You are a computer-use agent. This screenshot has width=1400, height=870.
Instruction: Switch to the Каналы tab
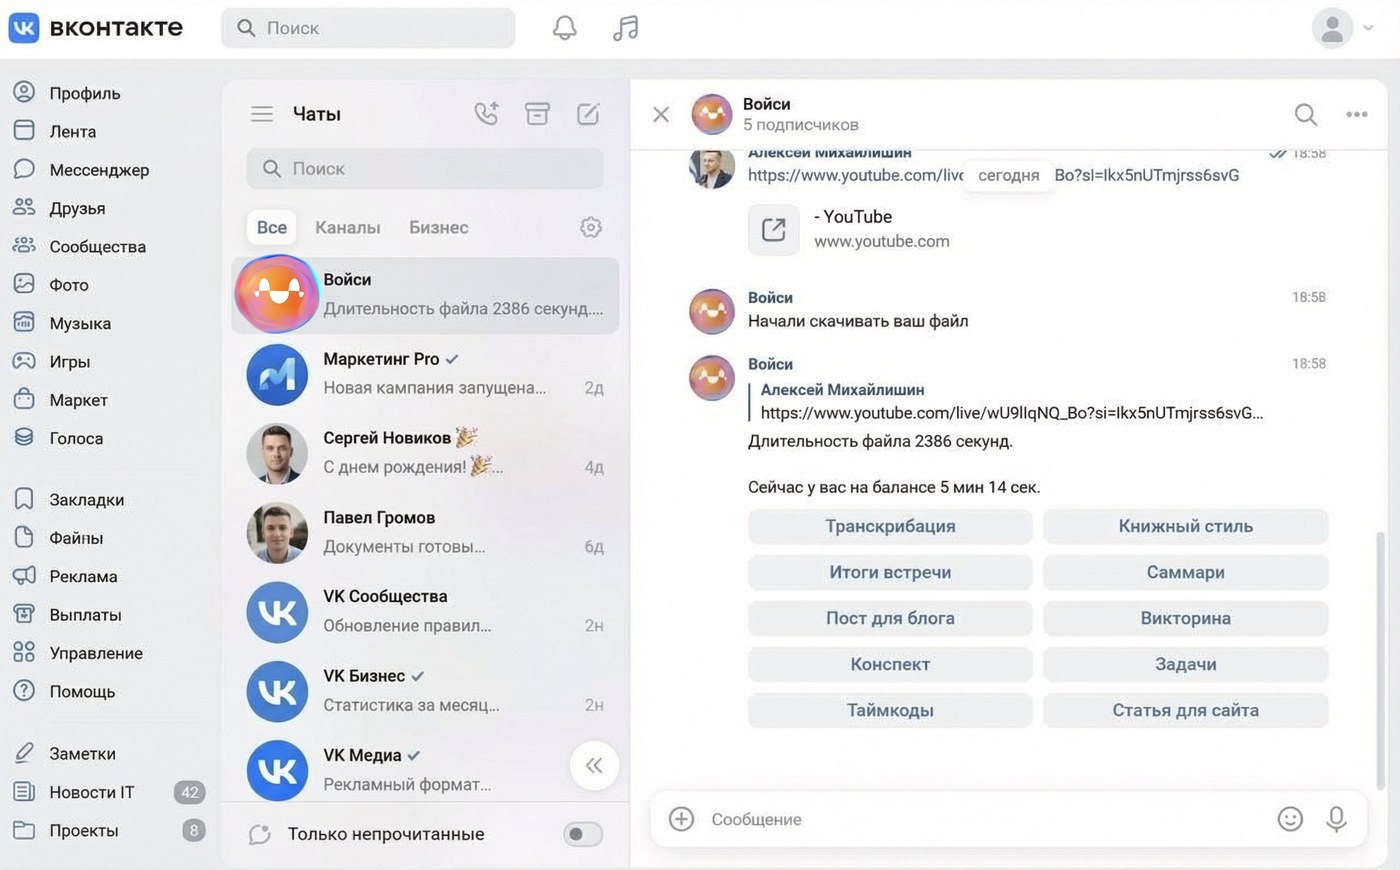(348, 227)
